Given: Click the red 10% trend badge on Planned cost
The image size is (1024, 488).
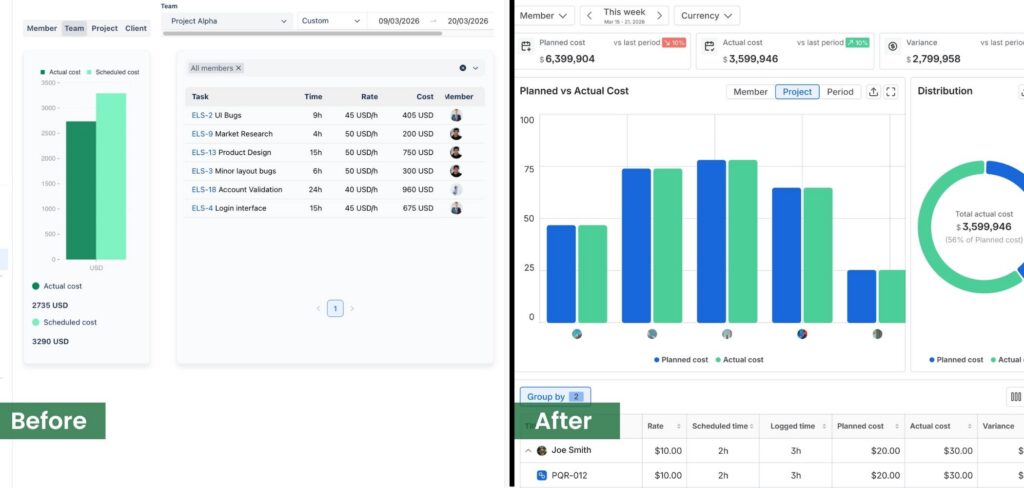Looking at the screenshot, I should point(674,42).
